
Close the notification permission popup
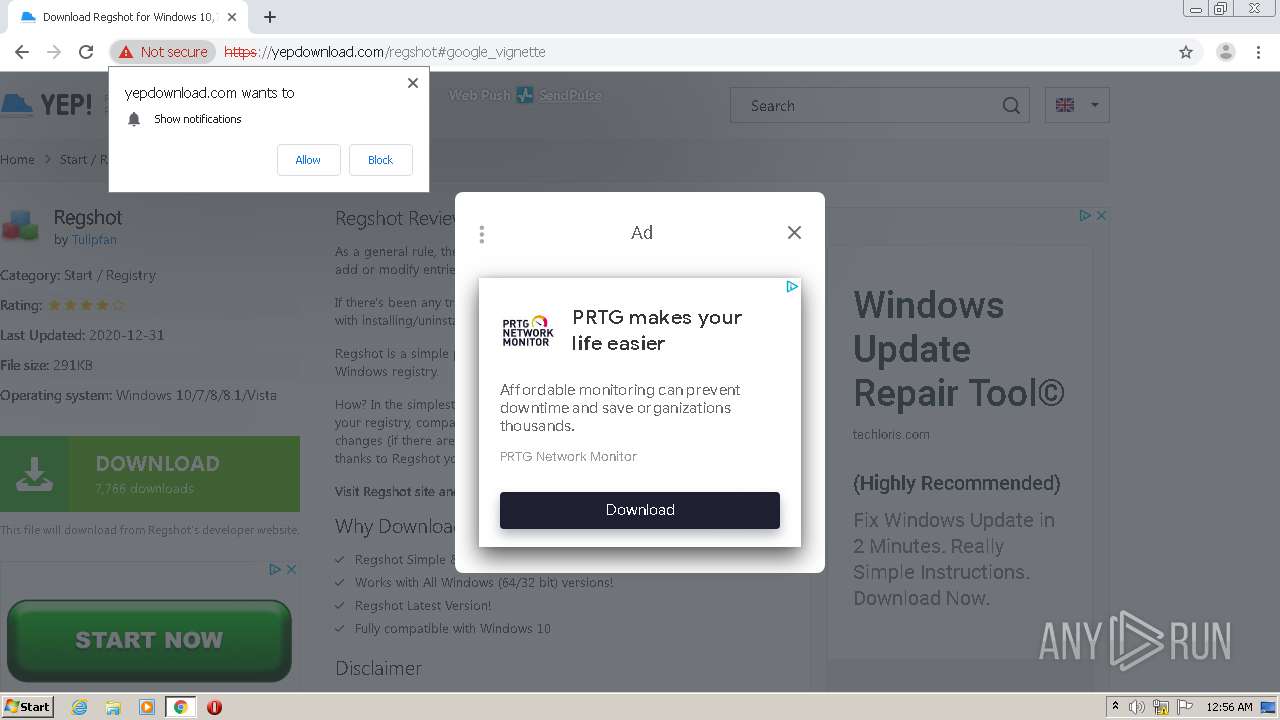click(x=413, y=83)
